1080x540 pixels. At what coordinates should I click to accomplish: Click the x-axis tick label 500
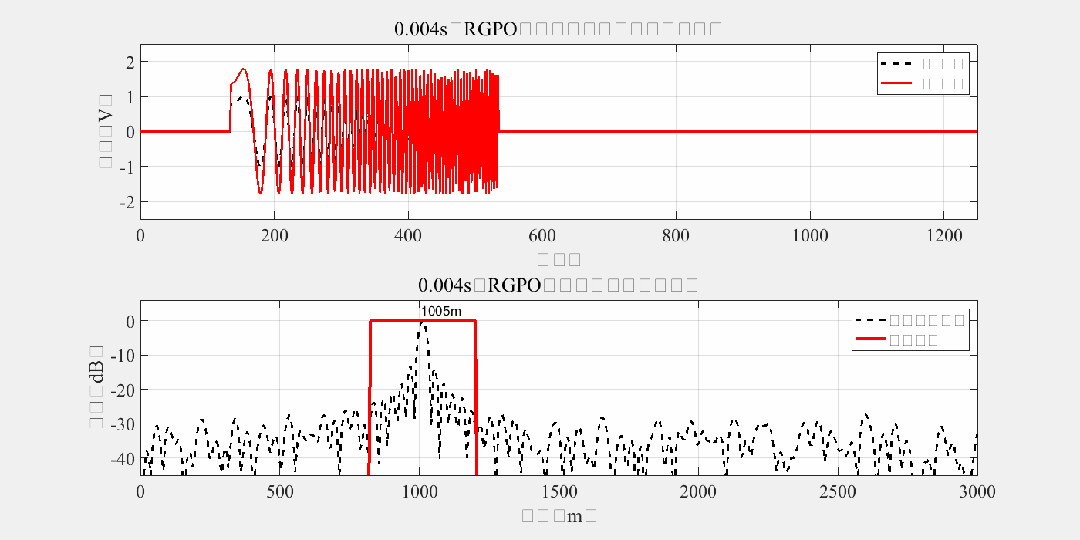(280, 491)
